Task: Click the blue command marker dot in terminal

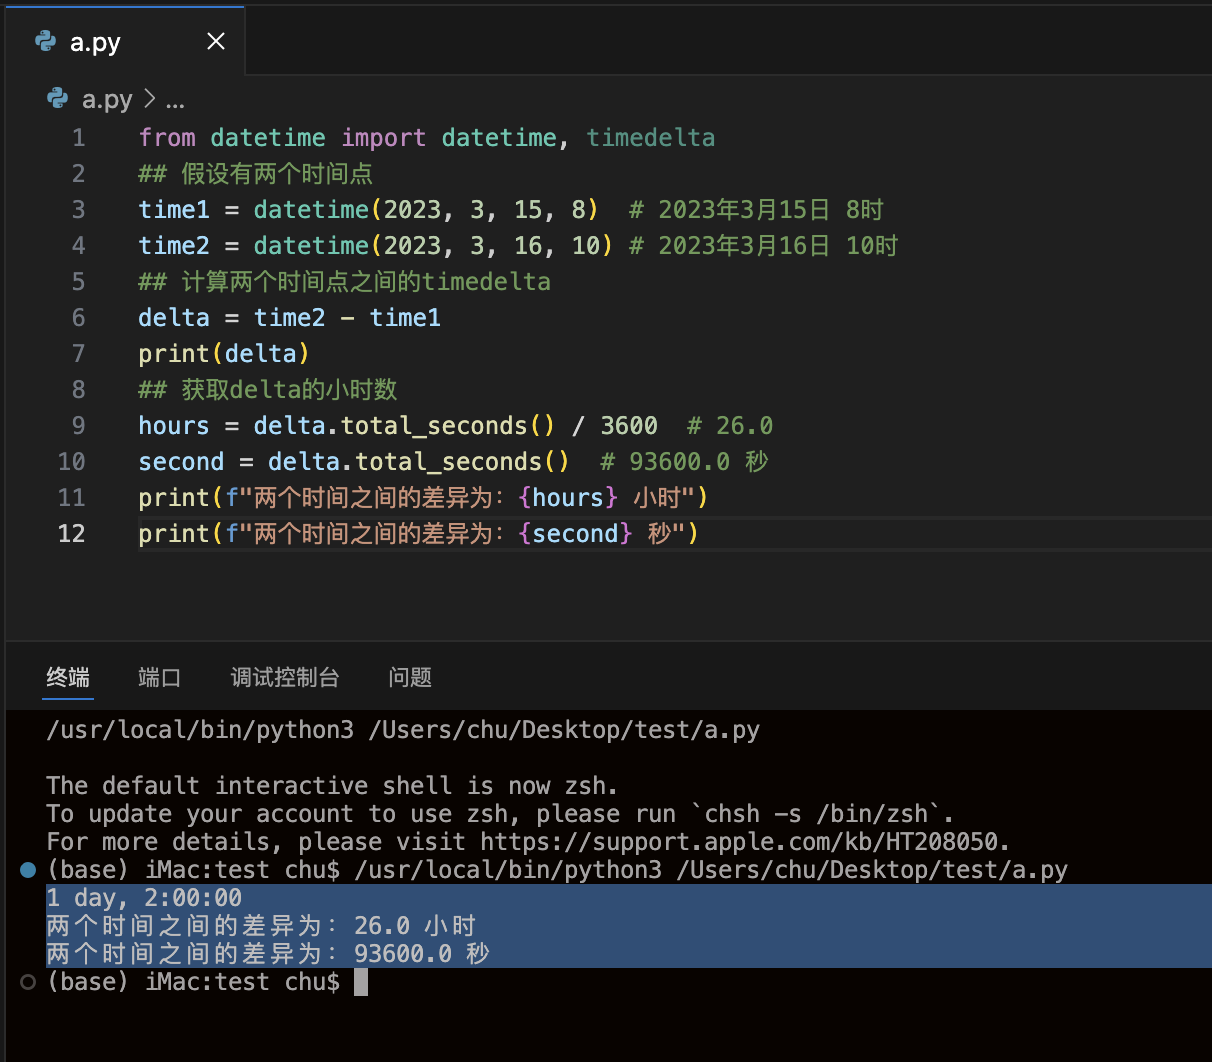Action: (x=28, y=870)
